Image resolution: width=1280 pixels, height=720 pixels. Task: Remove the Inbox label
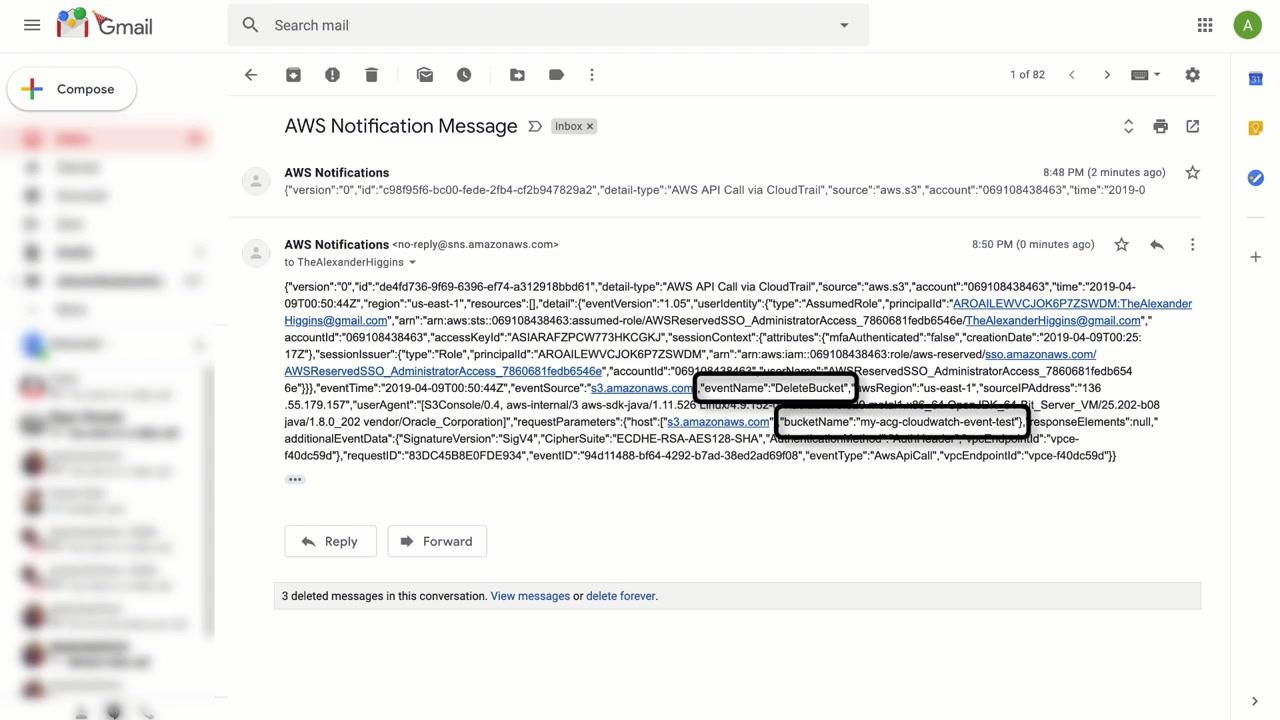[590, 126]
